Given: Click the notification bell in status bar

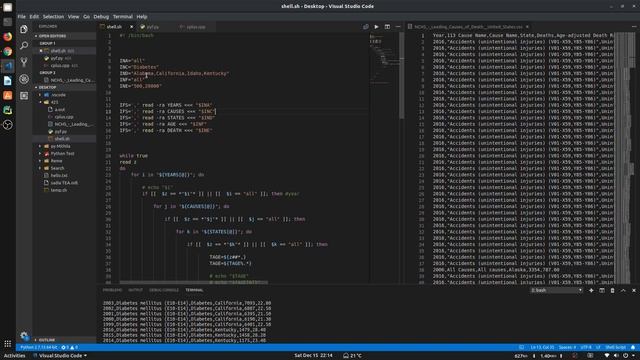Looking at the screenshot, I should pyautogui.click(x=633, y=347).
